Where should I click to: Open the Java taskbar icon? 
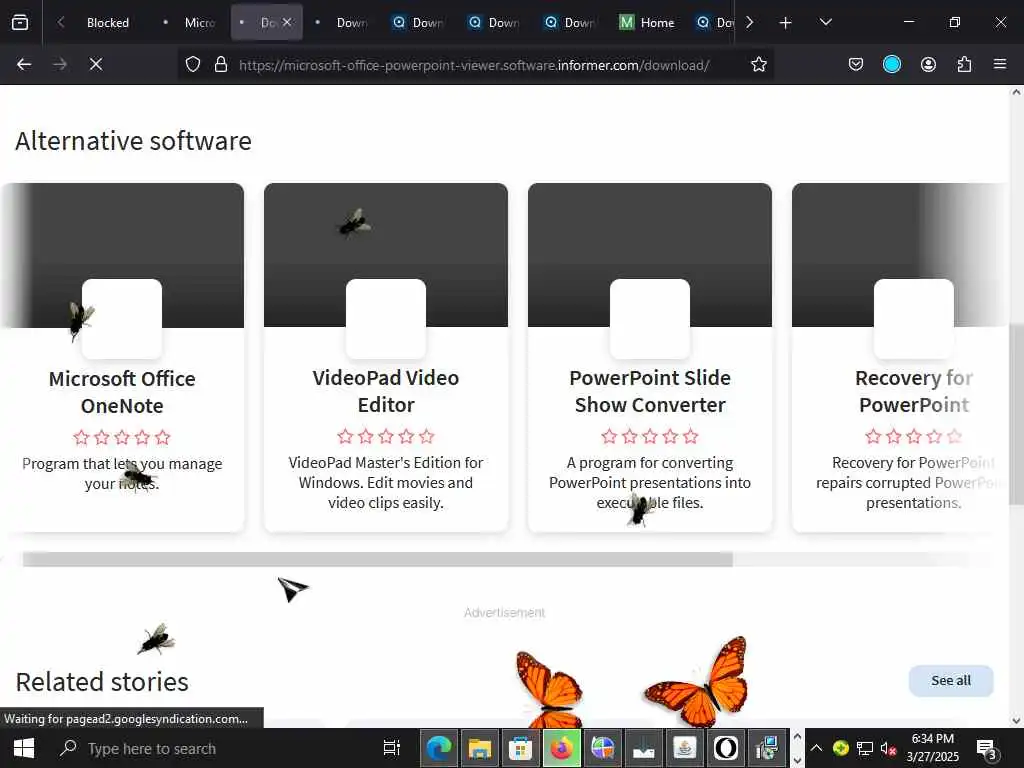[684, 748]
